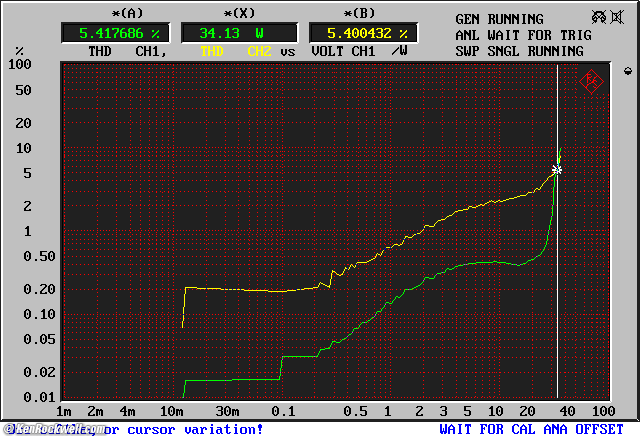
Task: Click the y-axis value 0.50
Action: pyautogui.click(x=39, y=256)
